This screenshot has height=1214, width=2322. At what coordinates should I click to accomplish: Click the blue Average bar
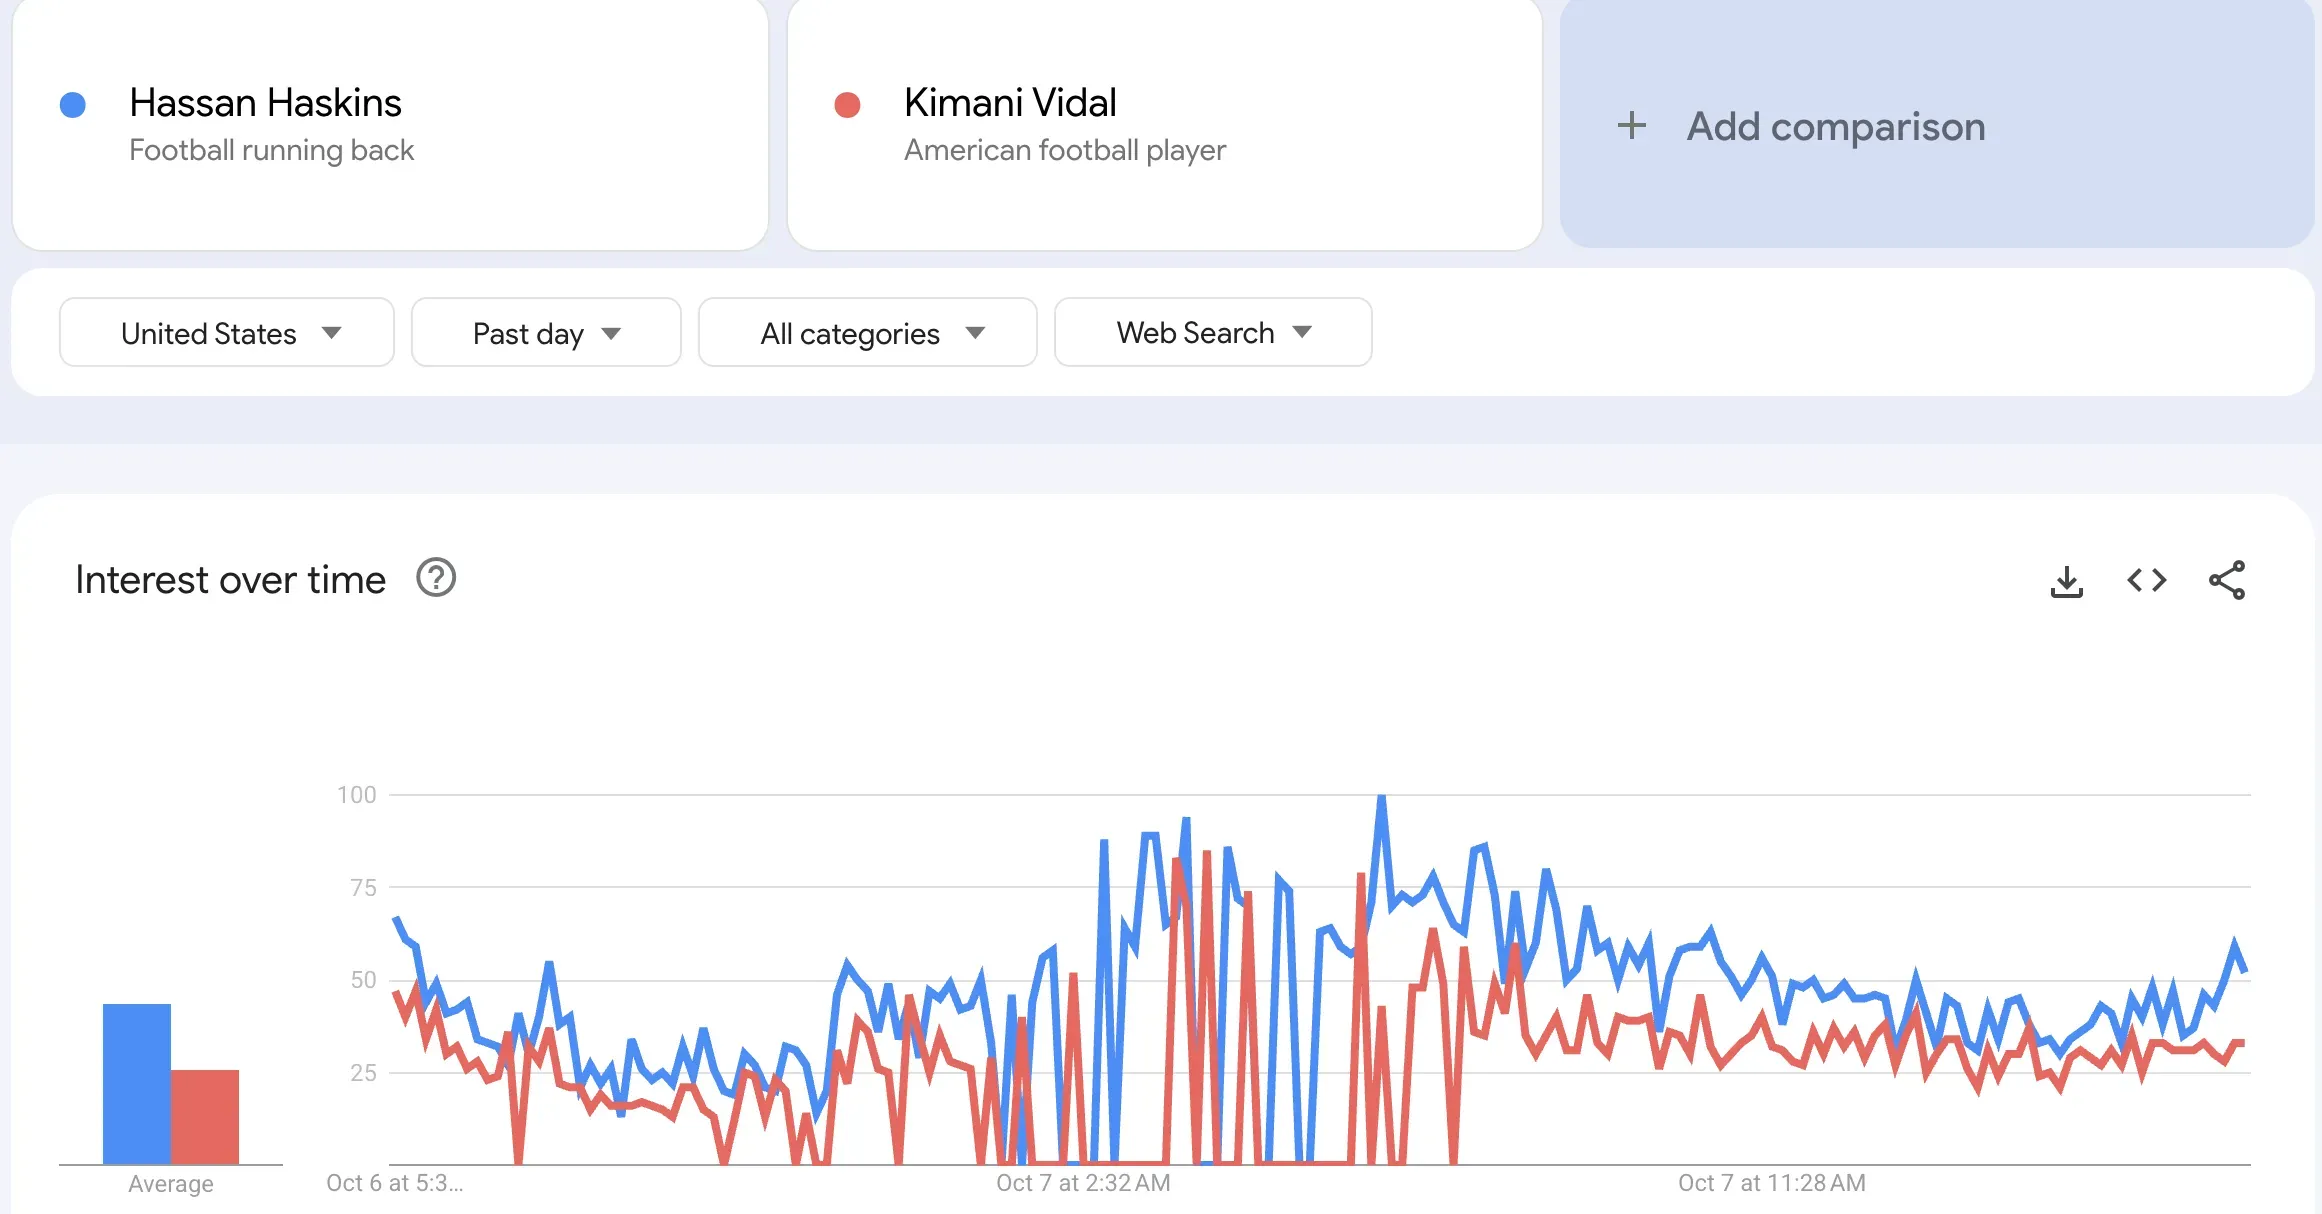[137, 1083]
